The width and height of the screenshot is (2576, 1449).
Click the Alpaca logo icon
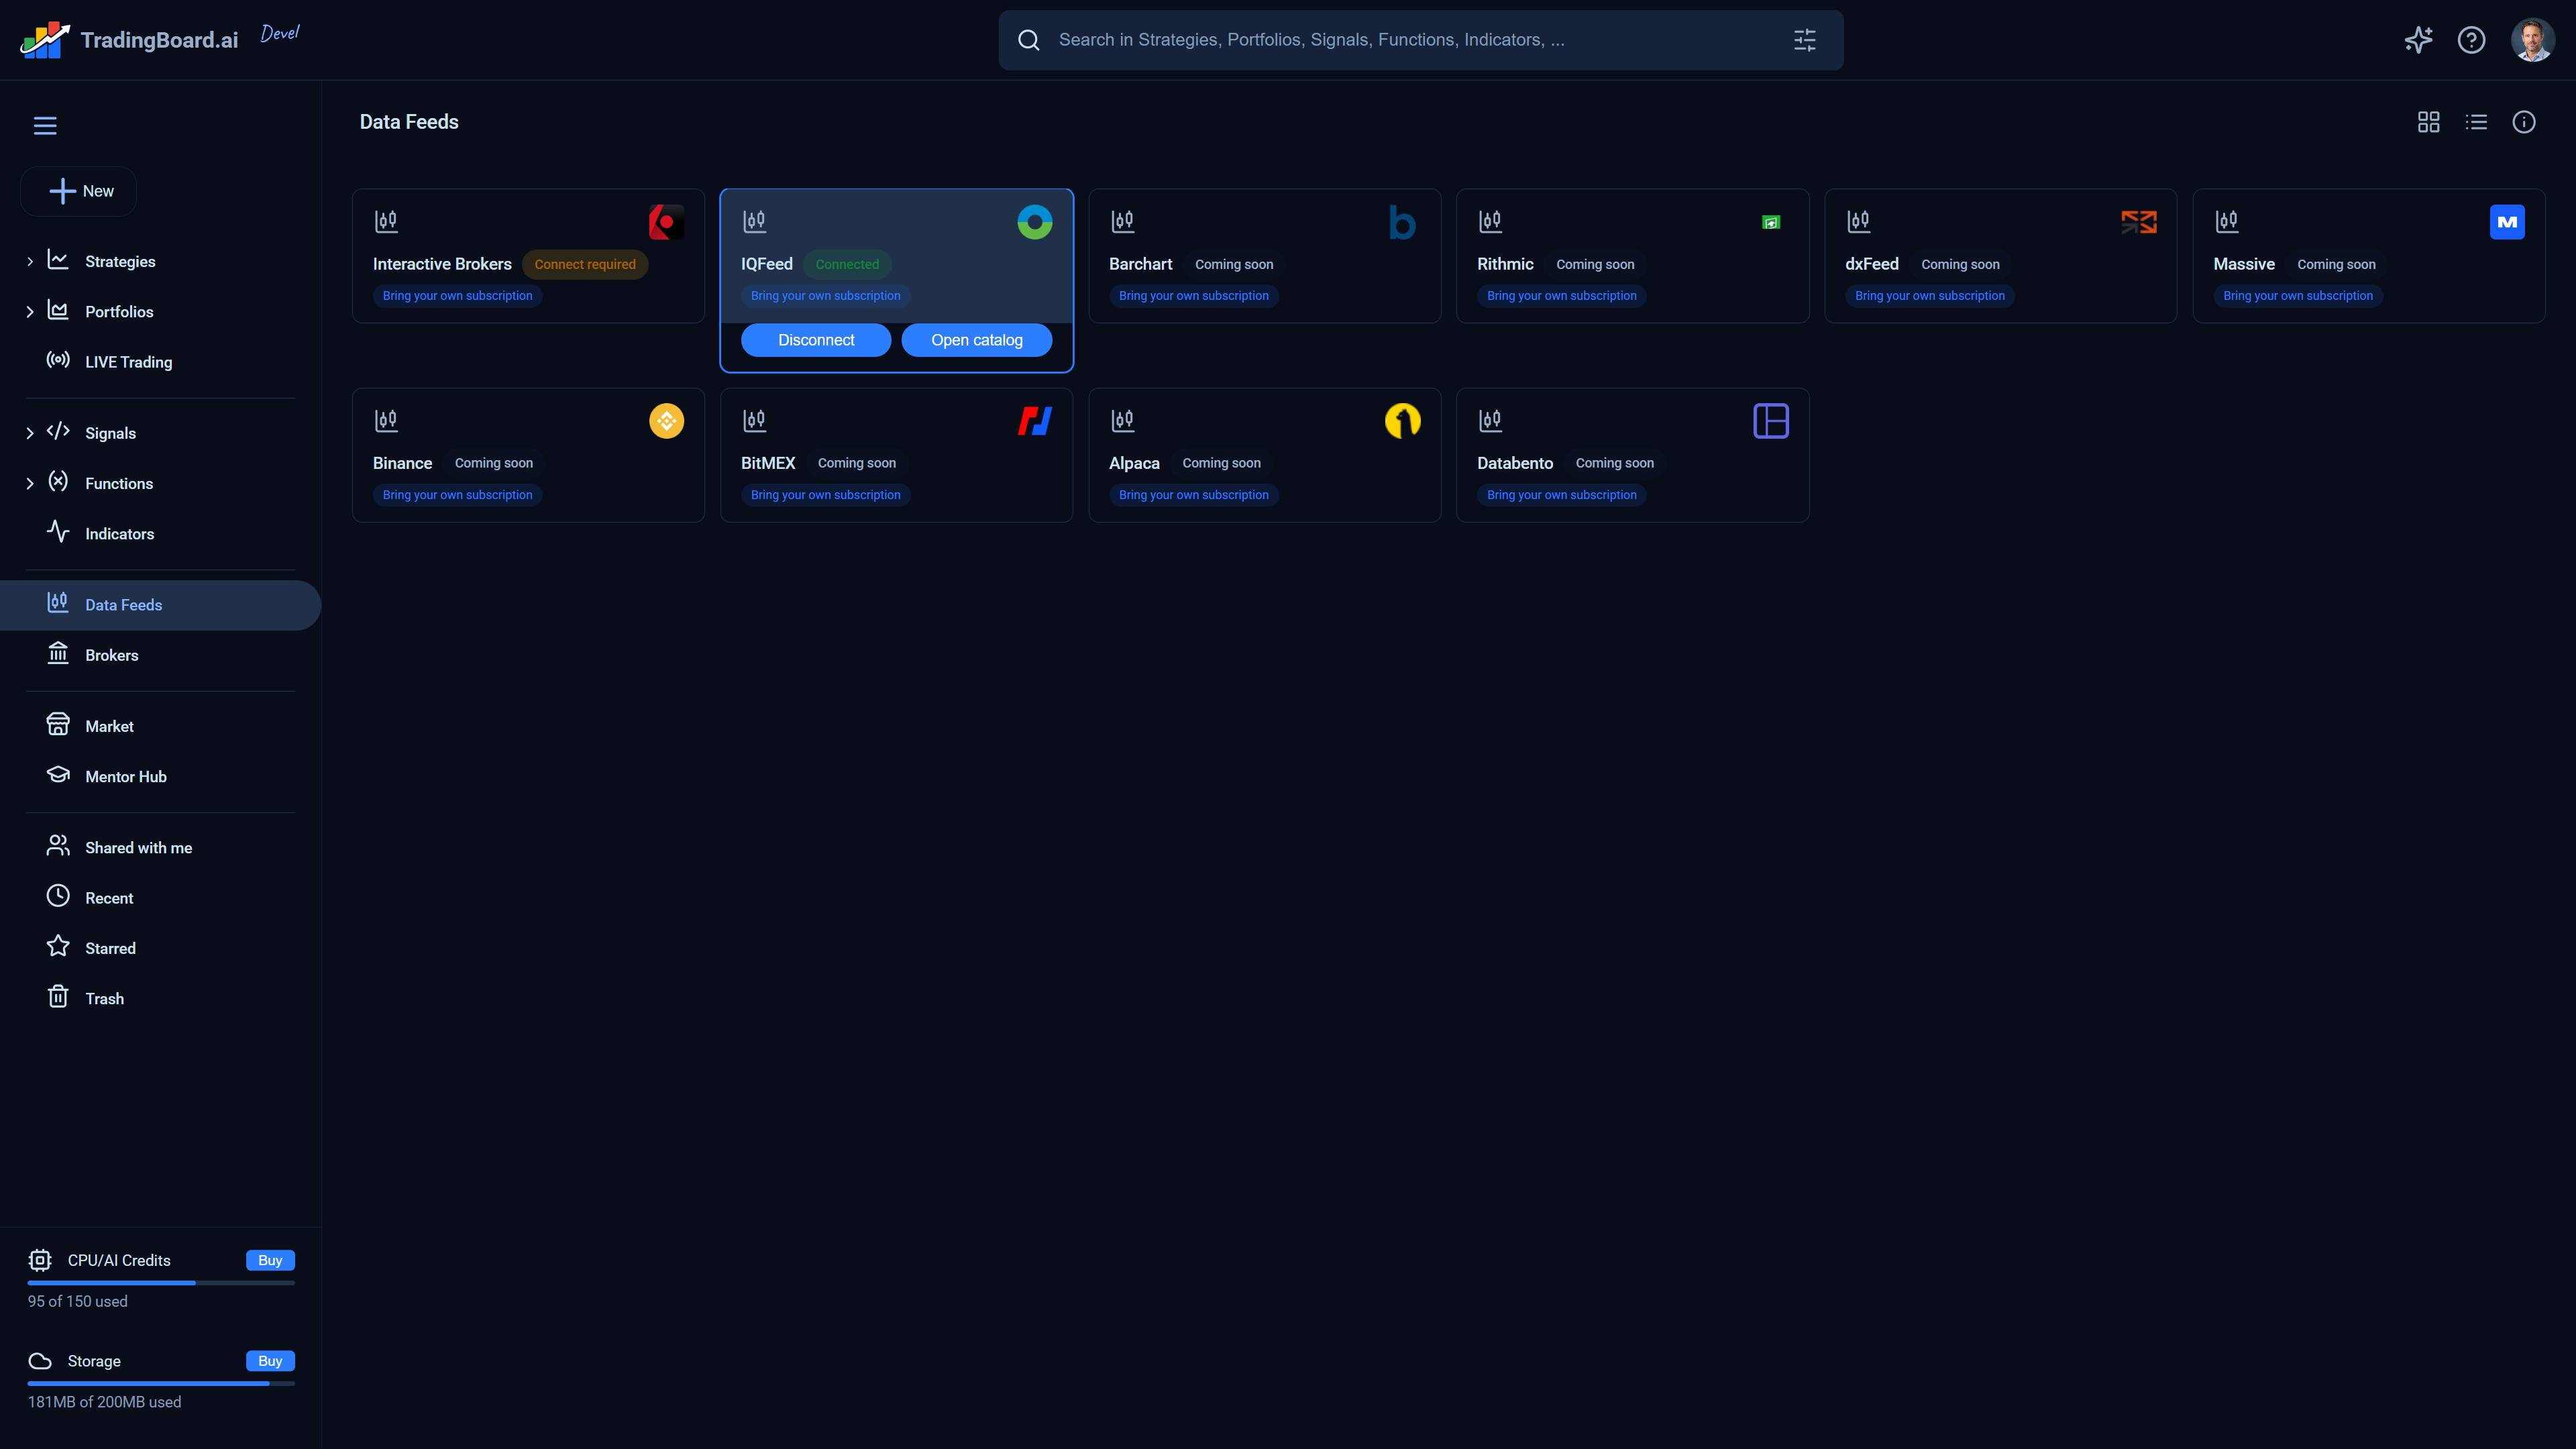click(1403, 421)
